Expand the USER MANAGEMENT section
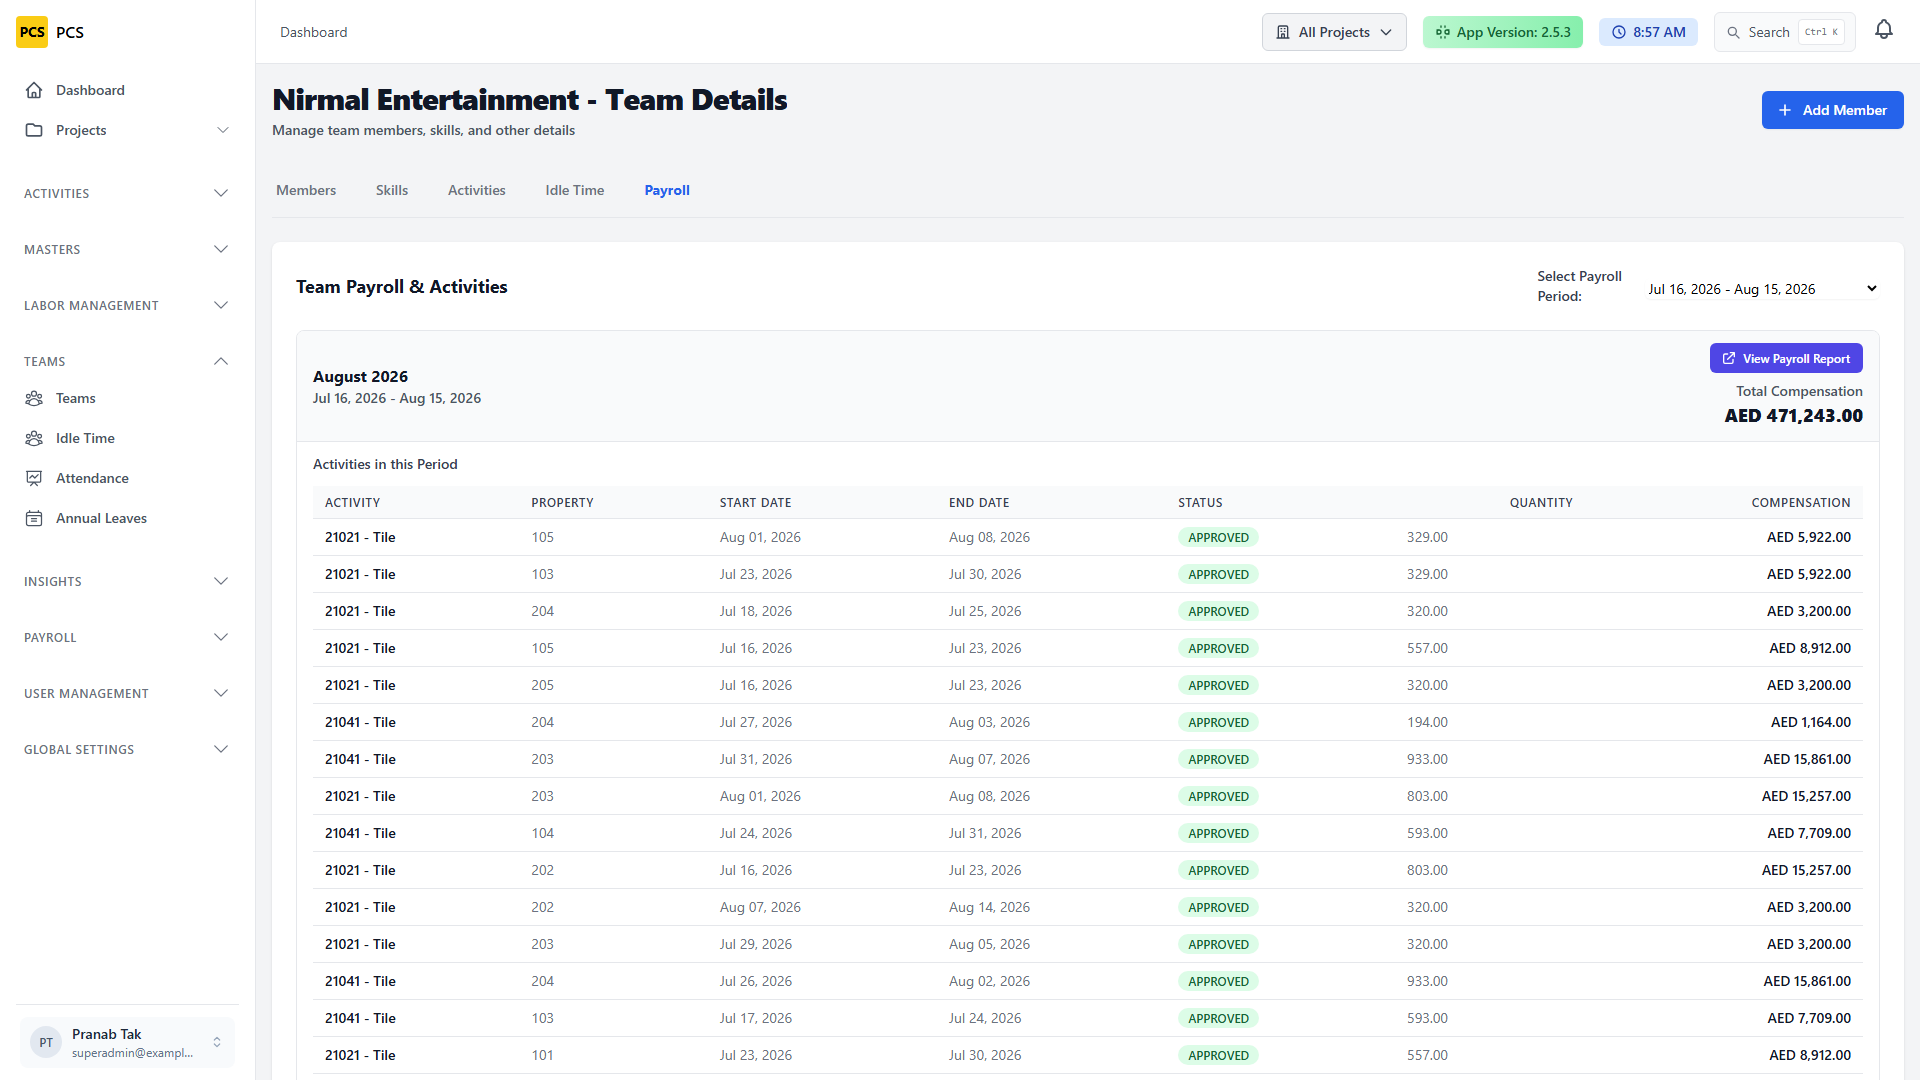 click(x=127, y=693)
